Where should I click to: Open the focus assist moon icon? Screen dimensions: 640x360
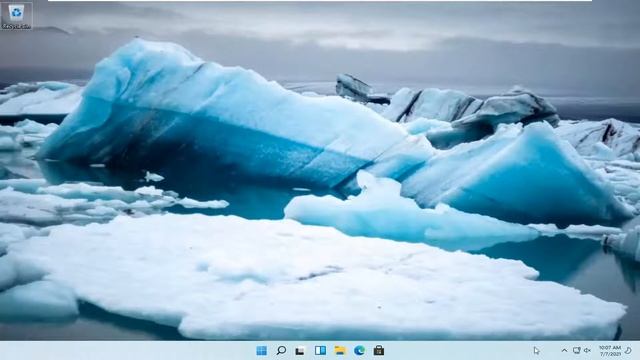[629, 351]
